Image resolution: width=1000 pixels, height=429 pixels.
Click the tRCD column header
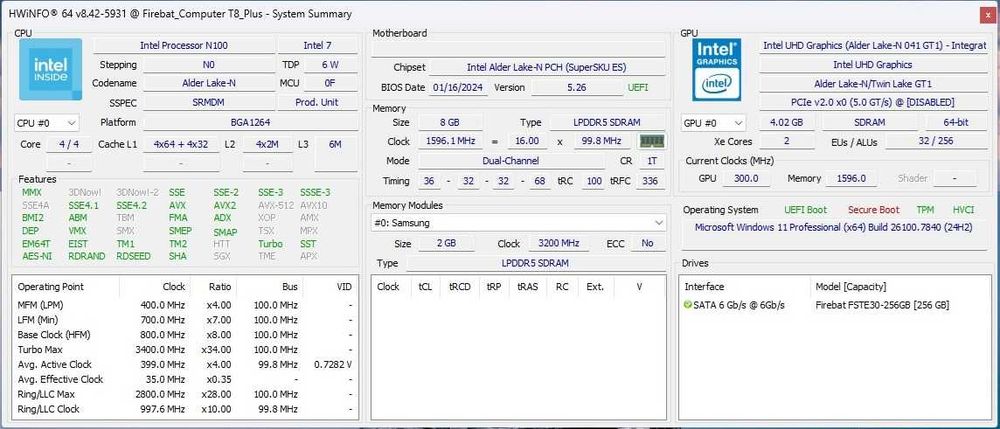point(459,287)
